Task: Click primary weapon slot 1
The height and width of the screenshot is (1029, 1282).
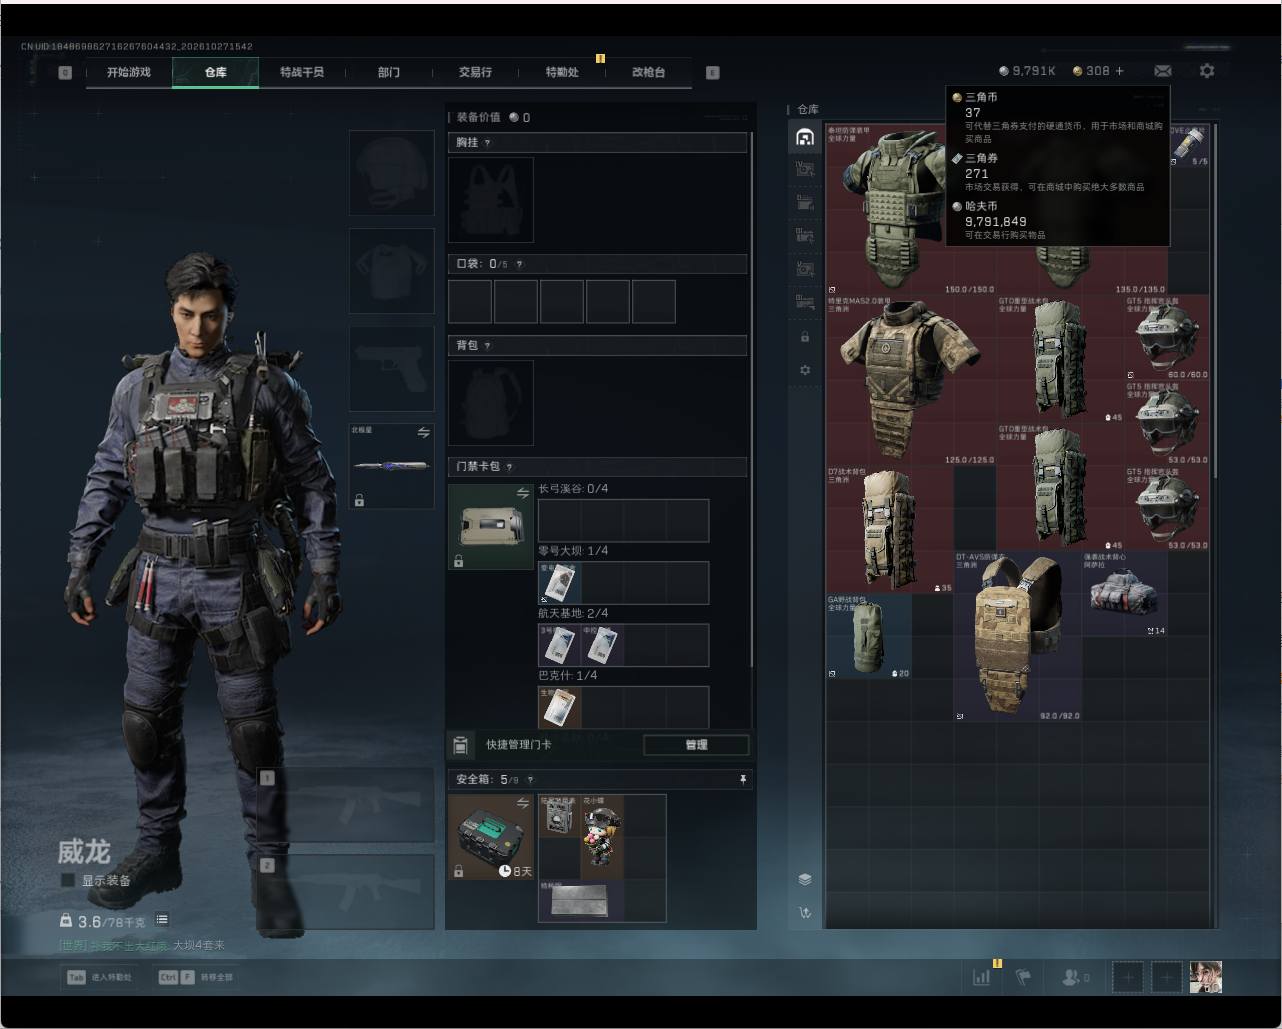Action: click(346, 804)
